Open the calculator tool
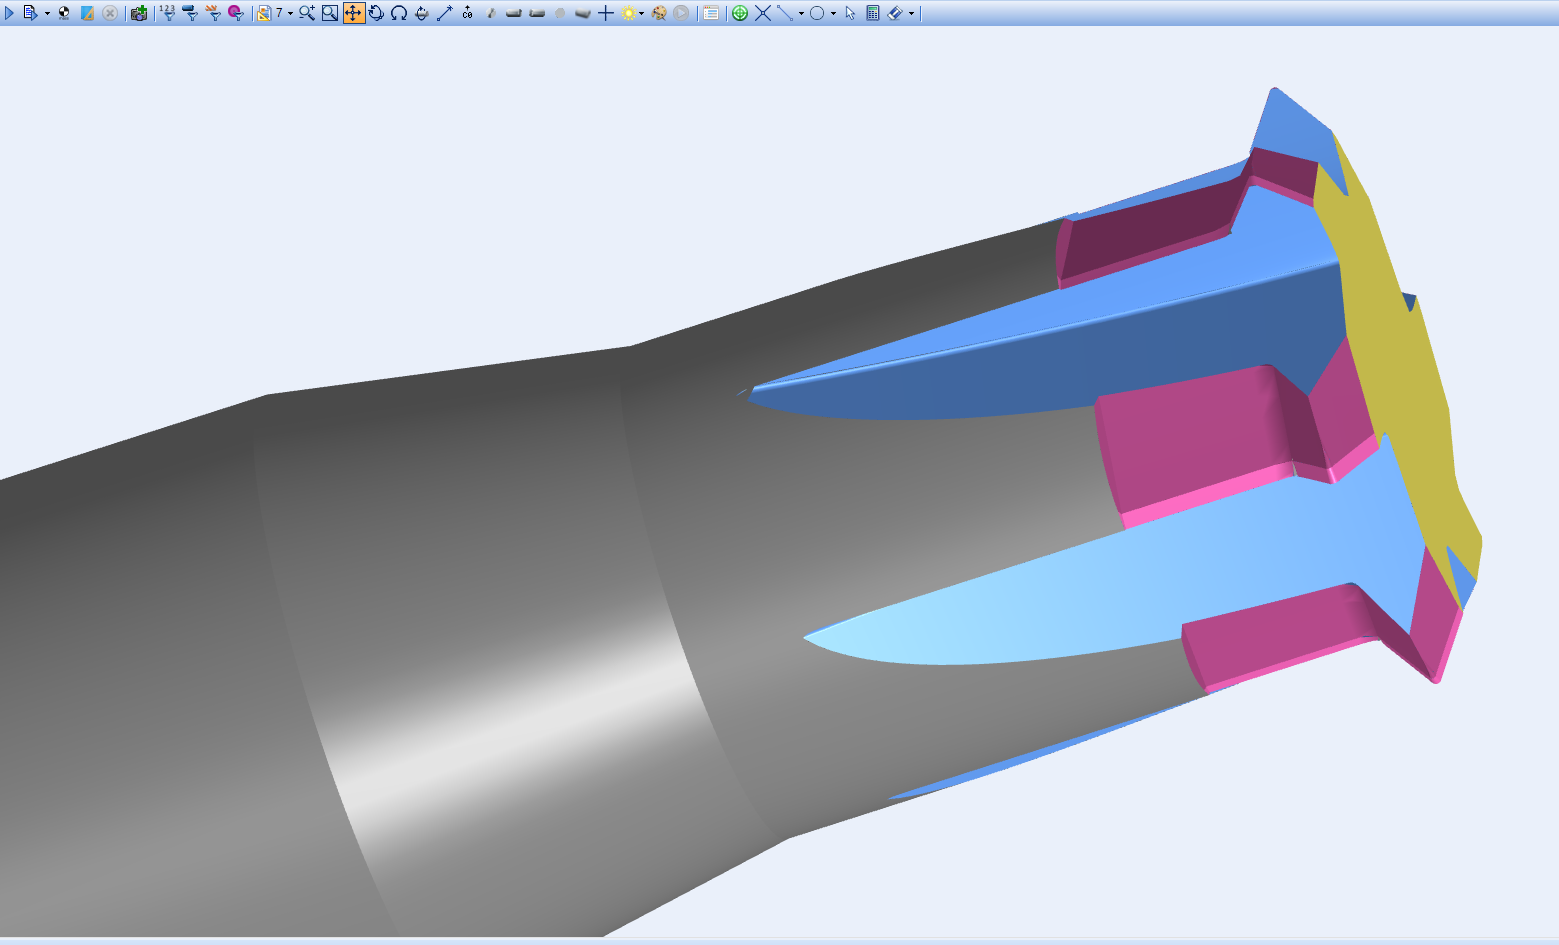1559x945 pixels. pos(873,13)
